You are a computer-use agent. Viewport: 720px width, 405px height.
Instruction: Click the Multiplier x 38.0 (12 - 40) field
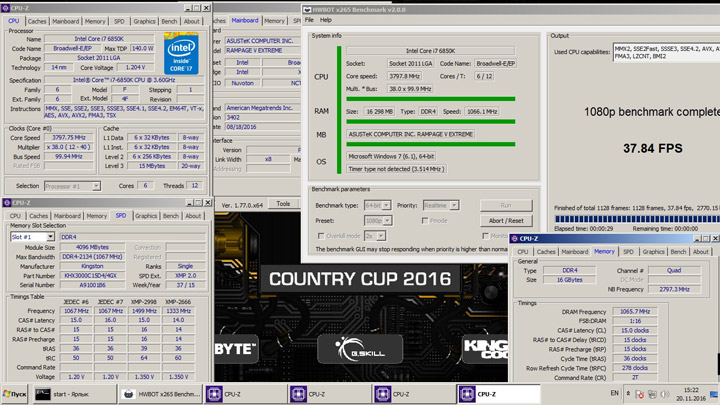coord(69,147)
